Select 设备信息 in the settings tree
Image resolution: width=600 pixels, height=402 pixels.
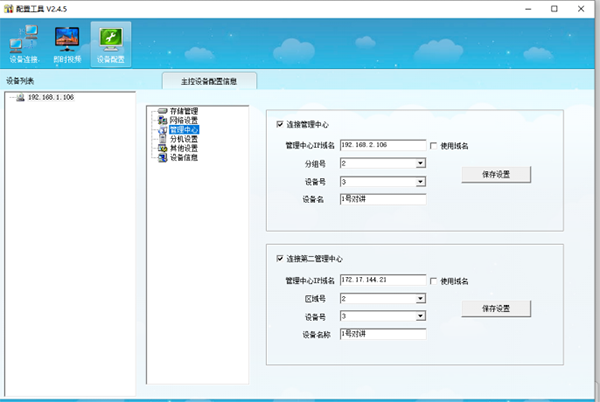click(x=184, y=158)
